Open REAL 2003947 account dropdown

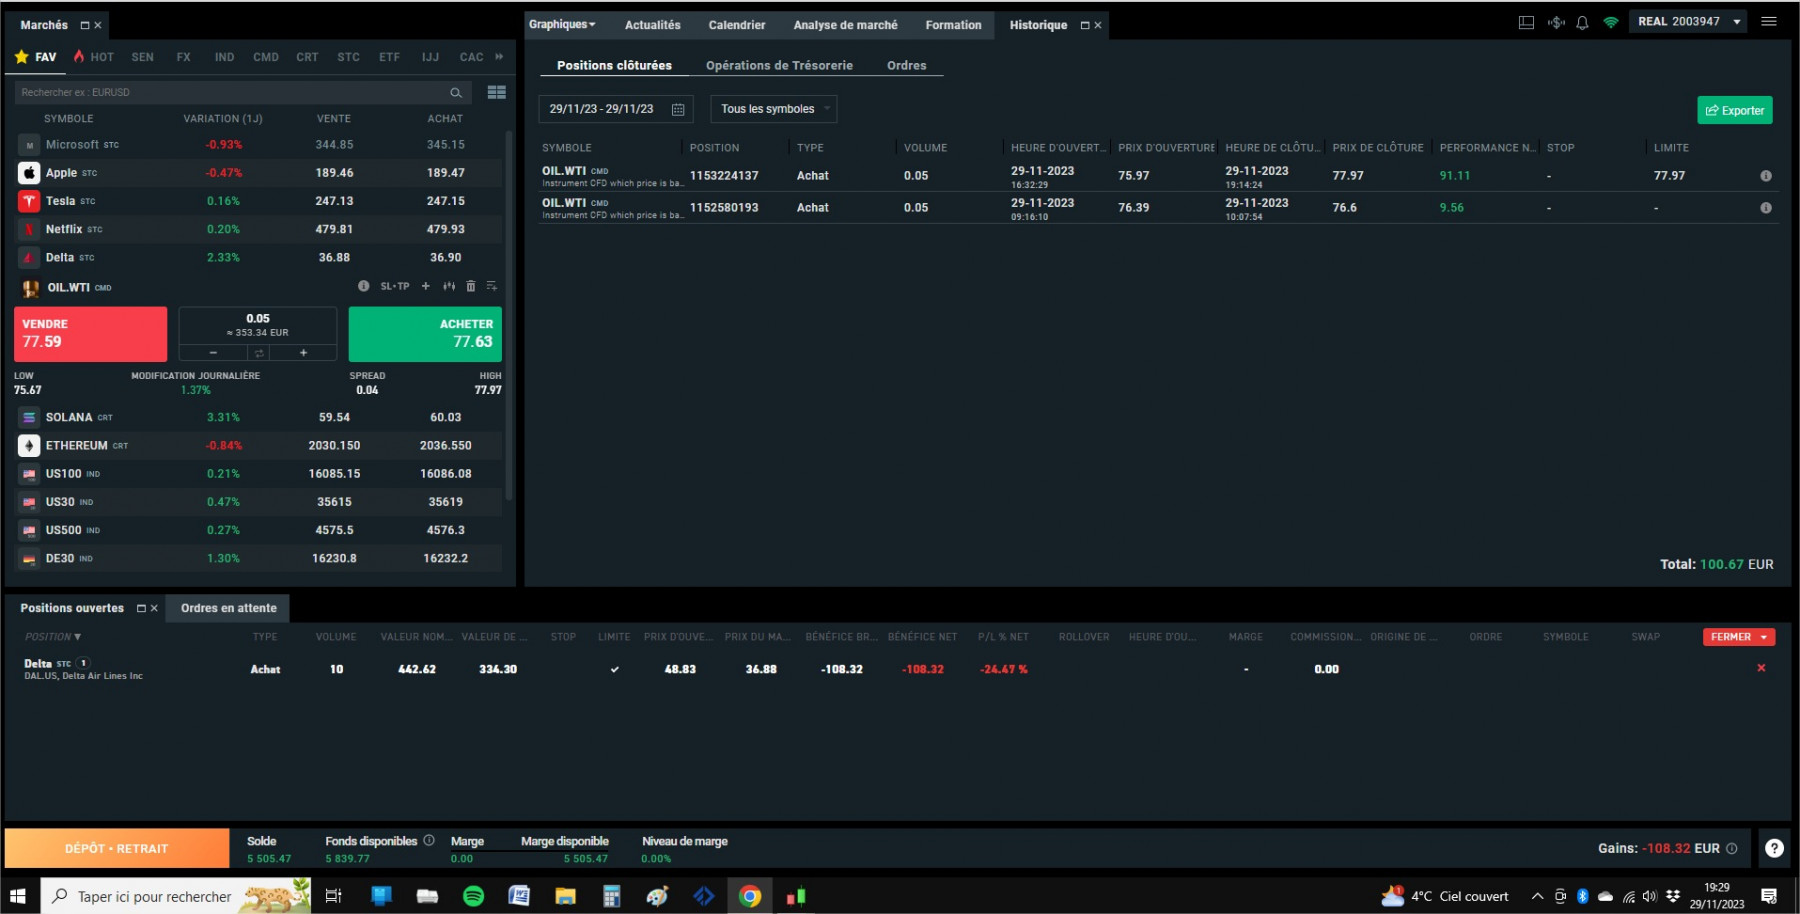pos(1688,21)
